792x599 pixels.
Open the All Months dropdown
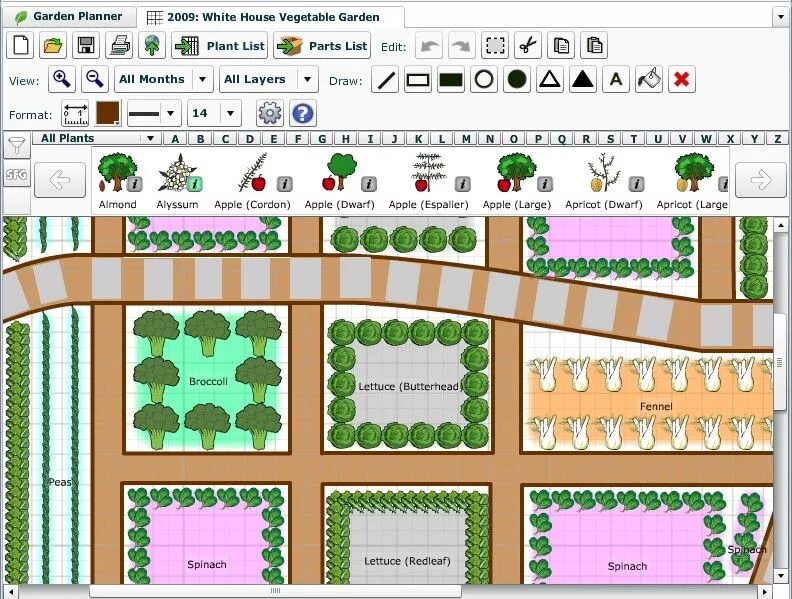[x=164, y=79]
